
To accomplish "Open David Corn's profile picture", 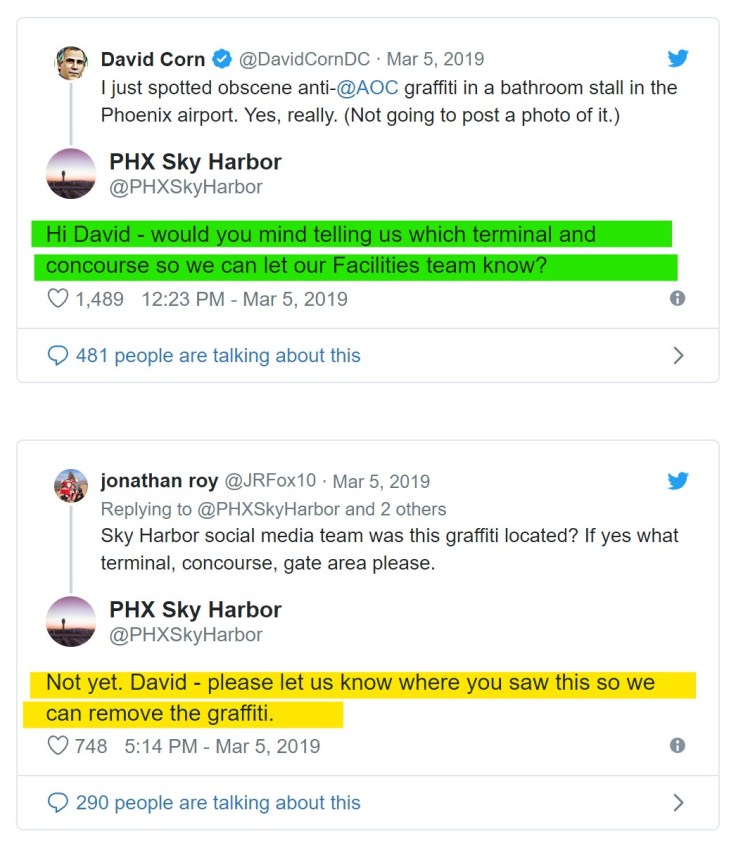I will [70, 63].
